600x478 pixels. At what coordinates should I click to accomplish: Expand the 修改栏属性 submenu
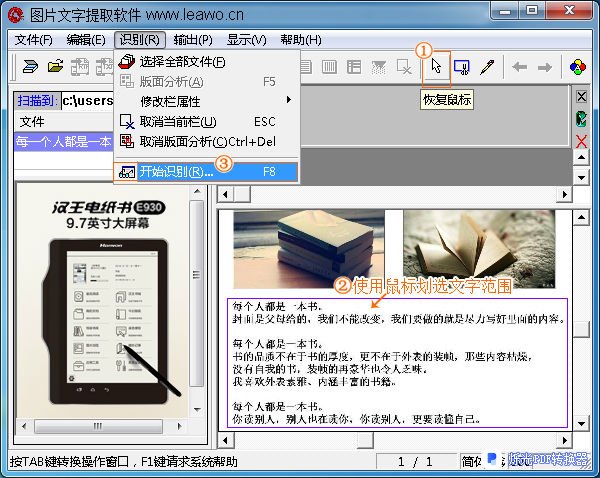(207, 101)
